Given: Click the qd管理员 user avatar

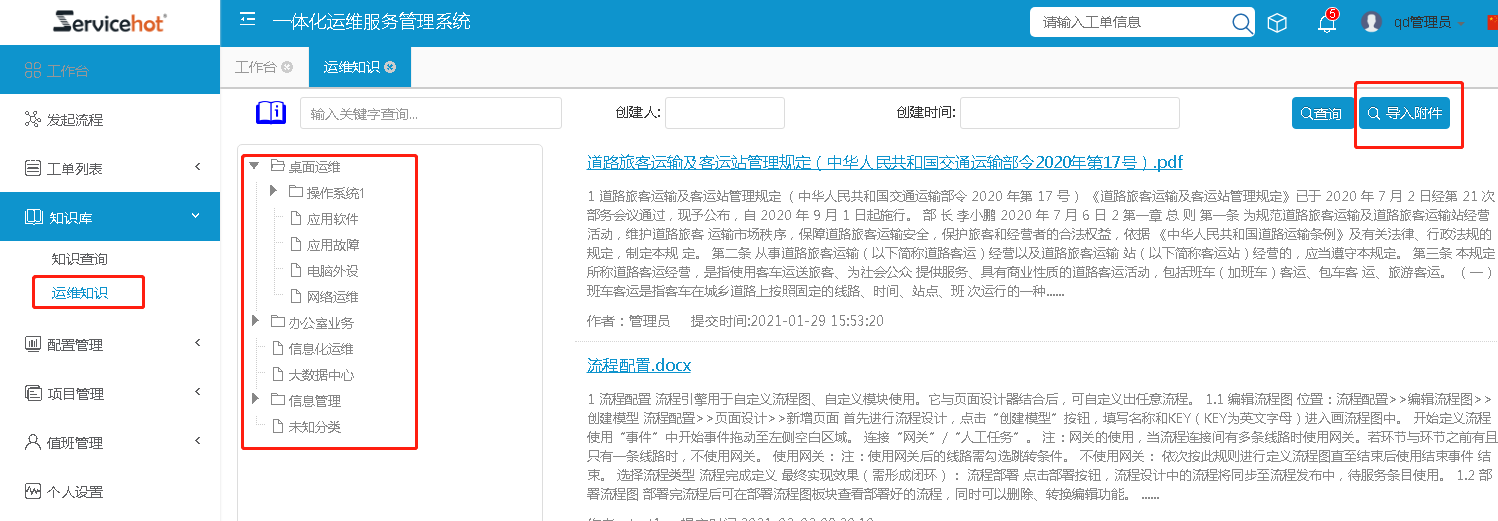Looking at the screenshot, I should 1371,22.
